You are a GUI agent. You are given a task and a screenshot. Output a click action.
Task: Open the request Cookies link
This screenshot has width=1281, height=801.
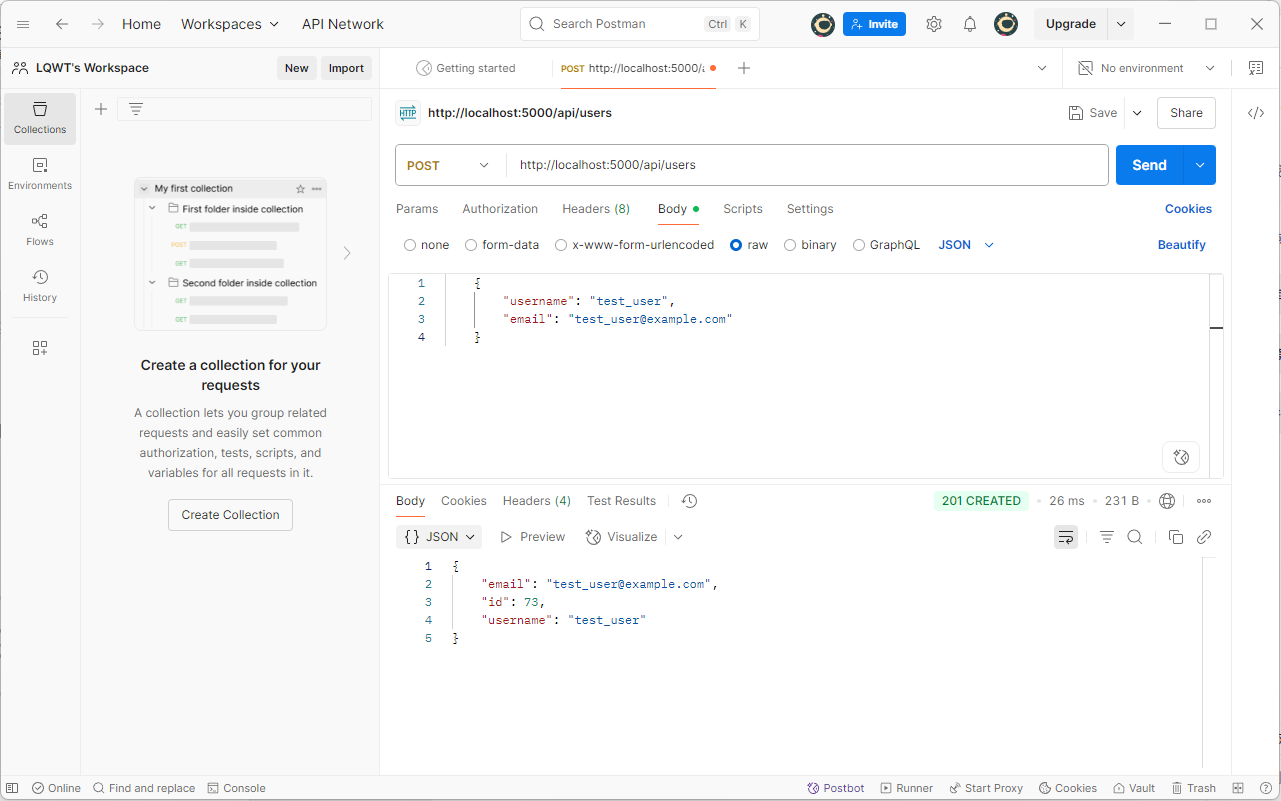coord(1188,209)
